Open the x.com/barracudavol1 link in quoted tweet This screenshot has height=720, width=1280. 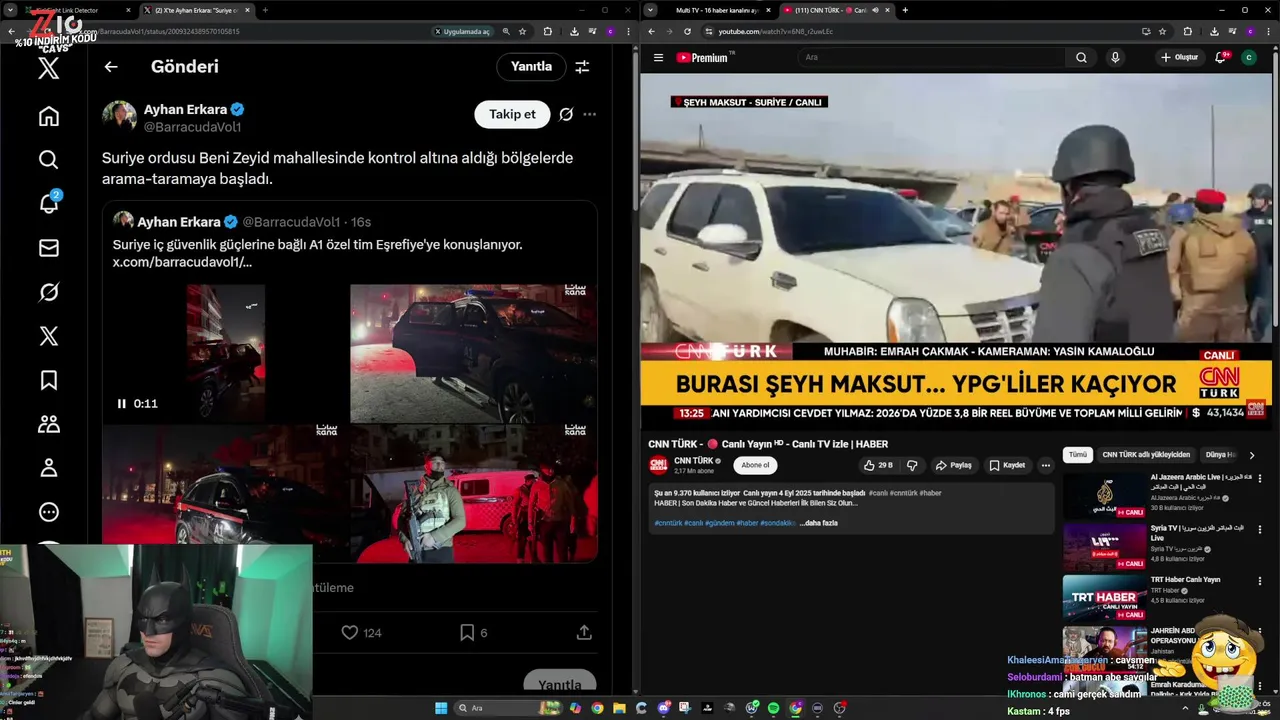coord(182,262)
